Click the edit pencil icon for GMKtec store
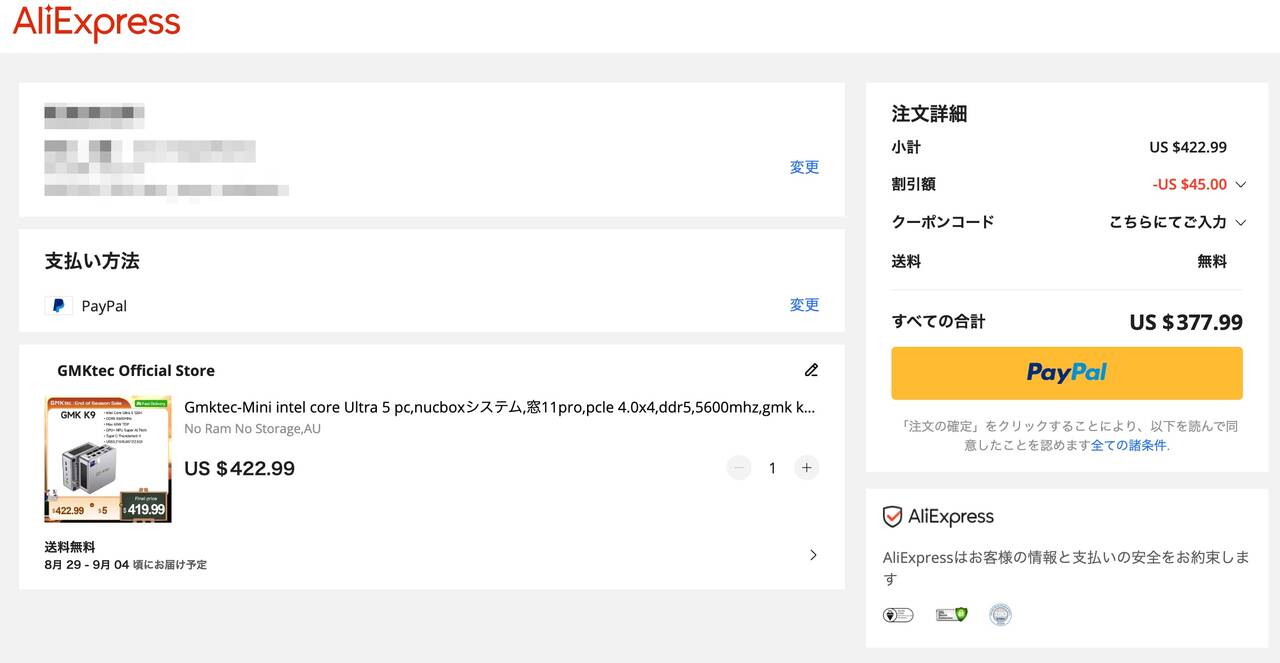Viewport: 1280px width, 663px height. point(811,370)
